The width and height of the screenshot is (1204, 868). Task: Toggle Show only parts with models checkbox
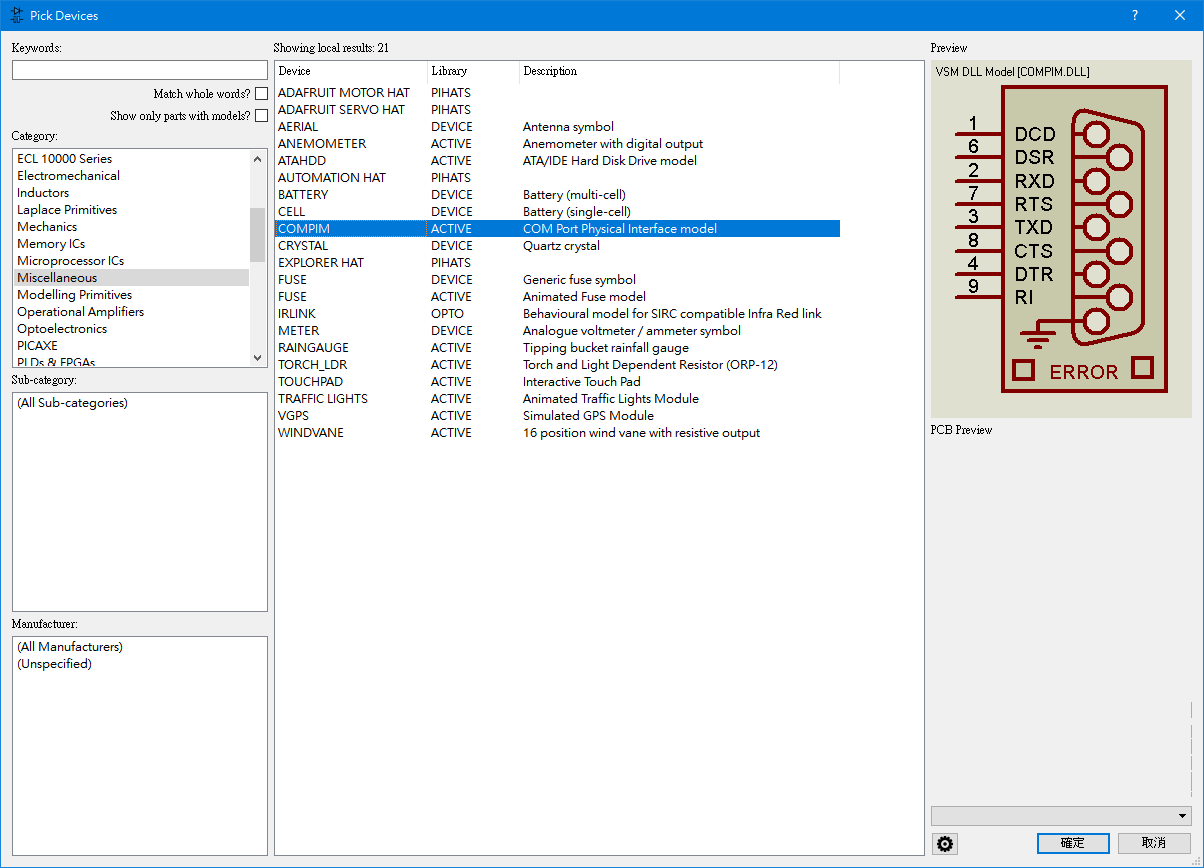(261, 116)
